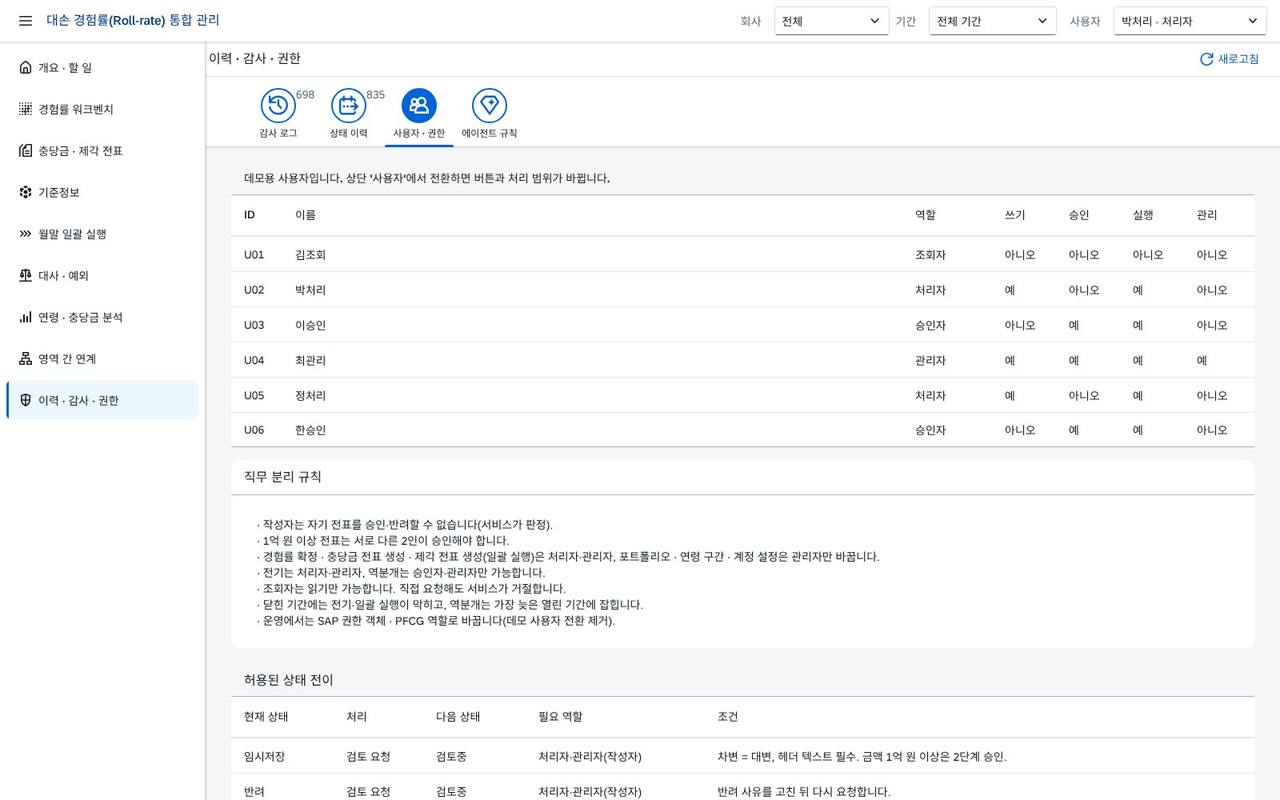Screen dimensions: 1280x800
Task: Click the shield icon for 이력 · 감사 · 권한
Action: [25, 400]
